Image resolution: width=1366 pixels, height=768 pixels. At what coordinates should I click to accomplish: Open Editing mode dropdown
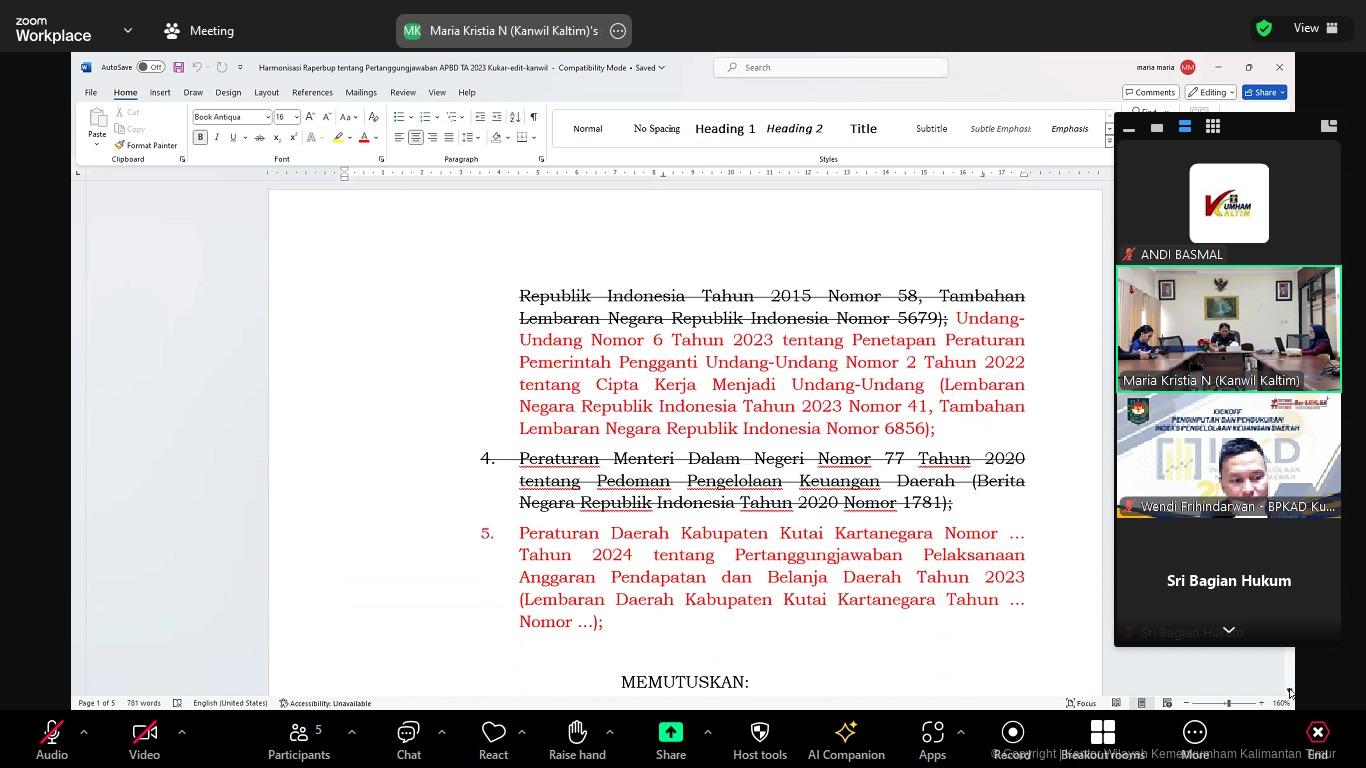click(x=1211, y=92)
